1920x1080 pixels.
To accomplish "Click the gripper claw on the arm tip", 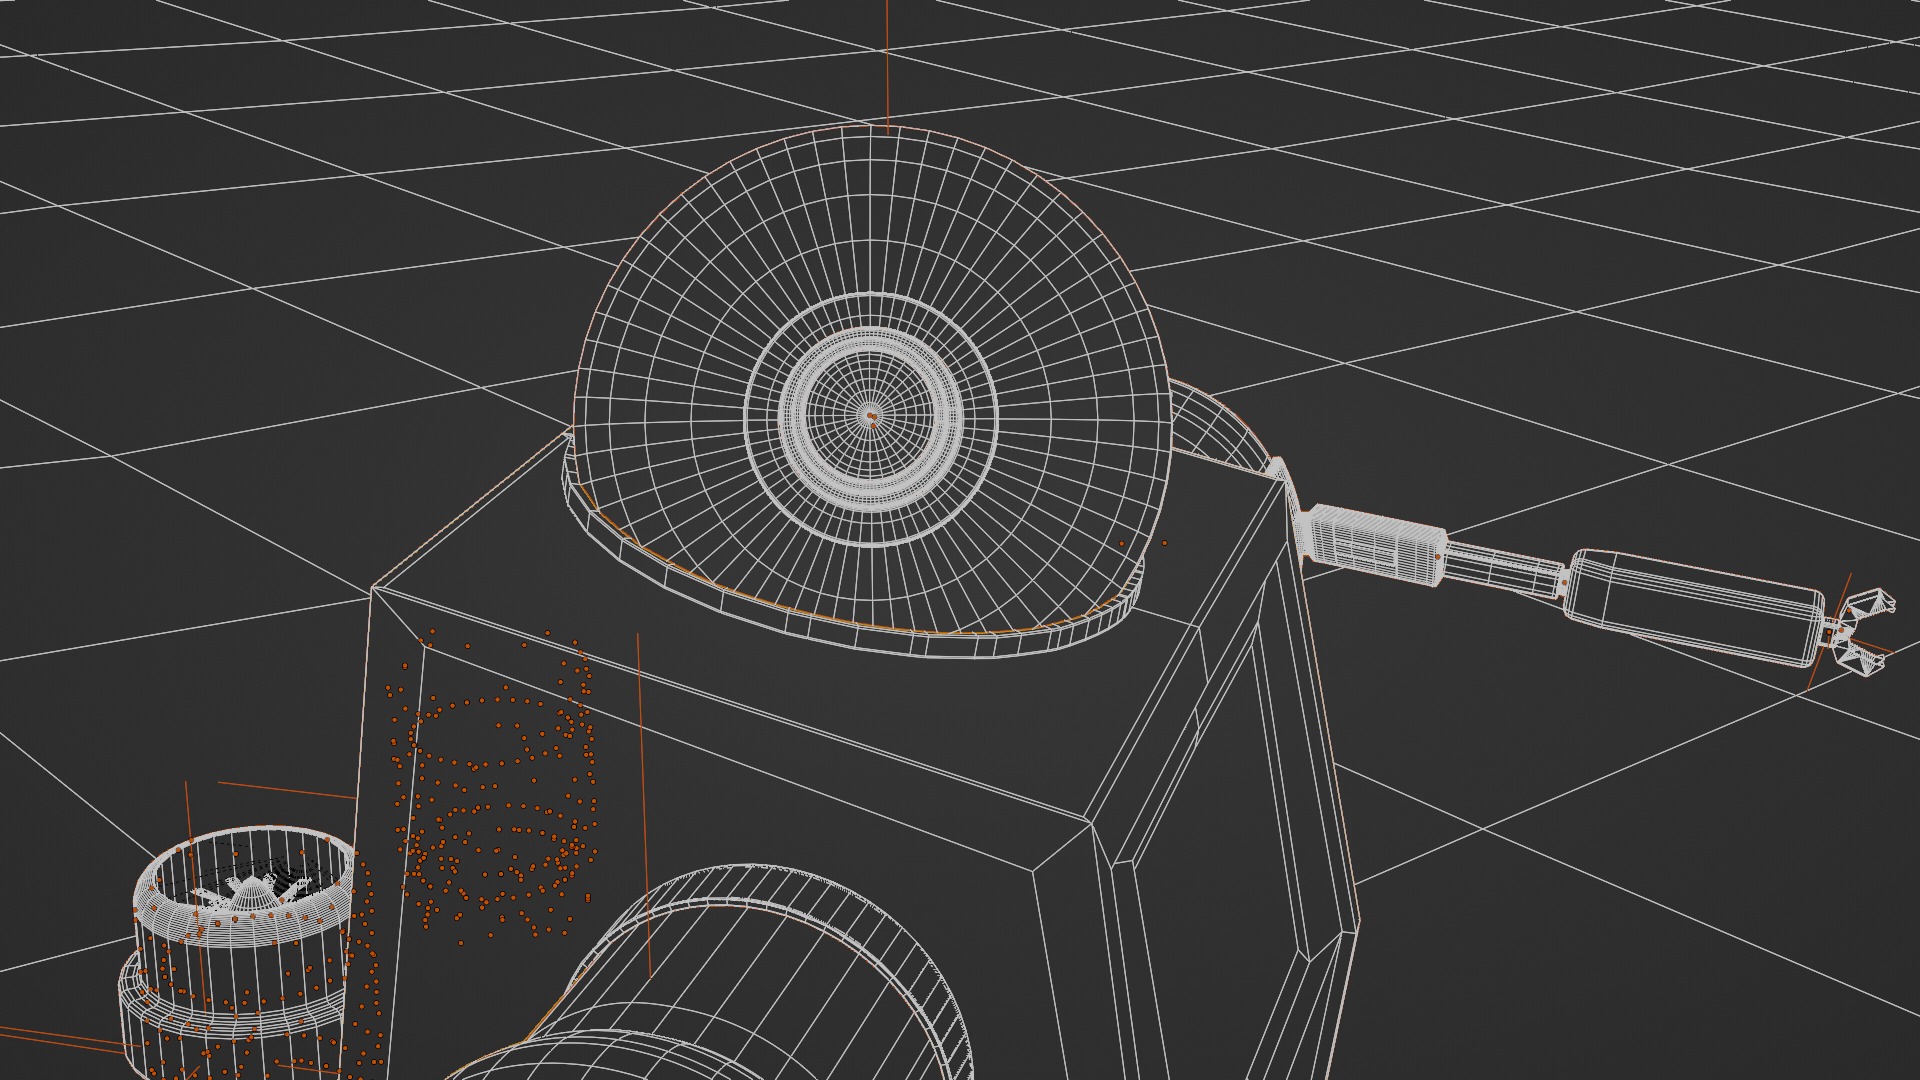I will pyautogui.click(x=1862, y=635).
